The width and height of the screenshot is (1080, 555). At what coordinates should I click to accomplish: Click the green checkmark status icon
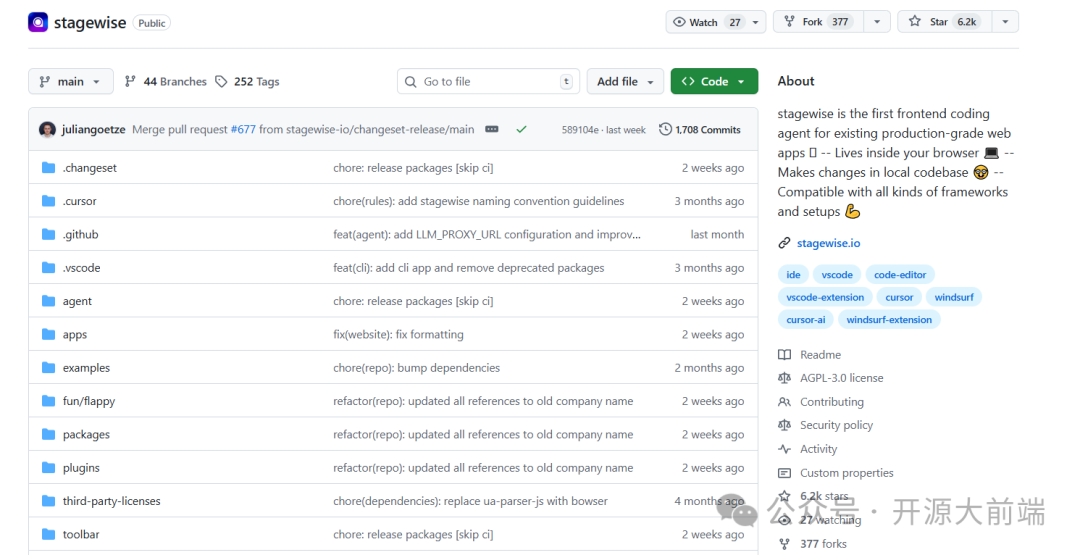click(521, 129)
